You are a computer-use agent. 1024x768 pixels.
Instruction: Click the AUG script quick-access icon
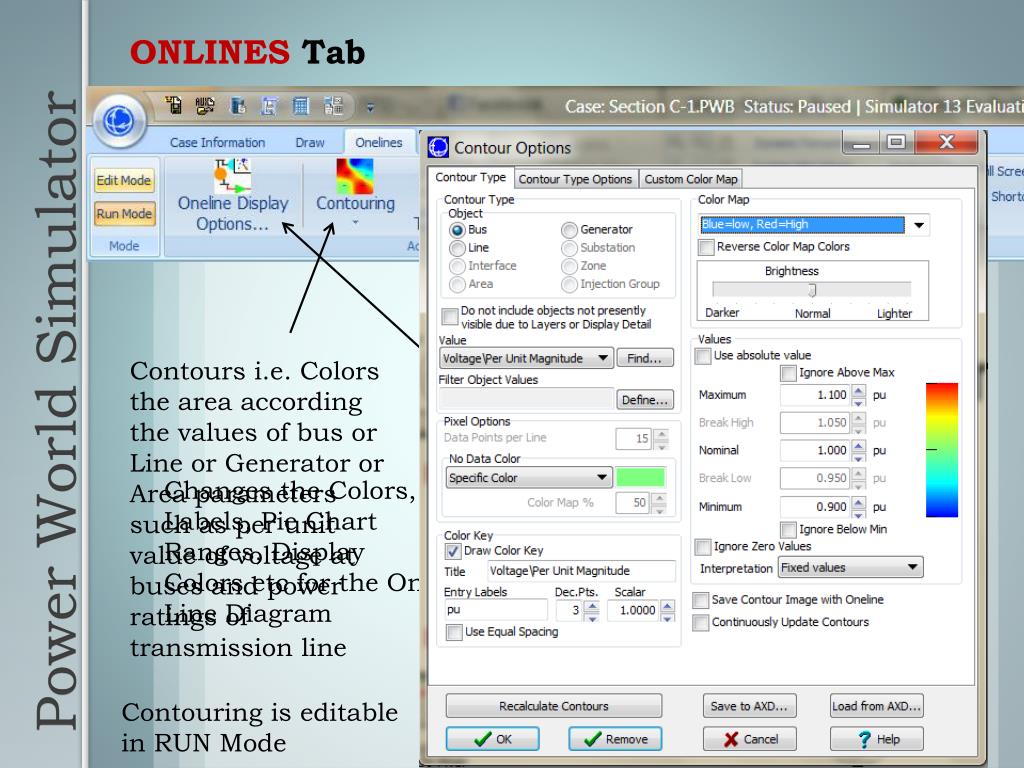205,106
